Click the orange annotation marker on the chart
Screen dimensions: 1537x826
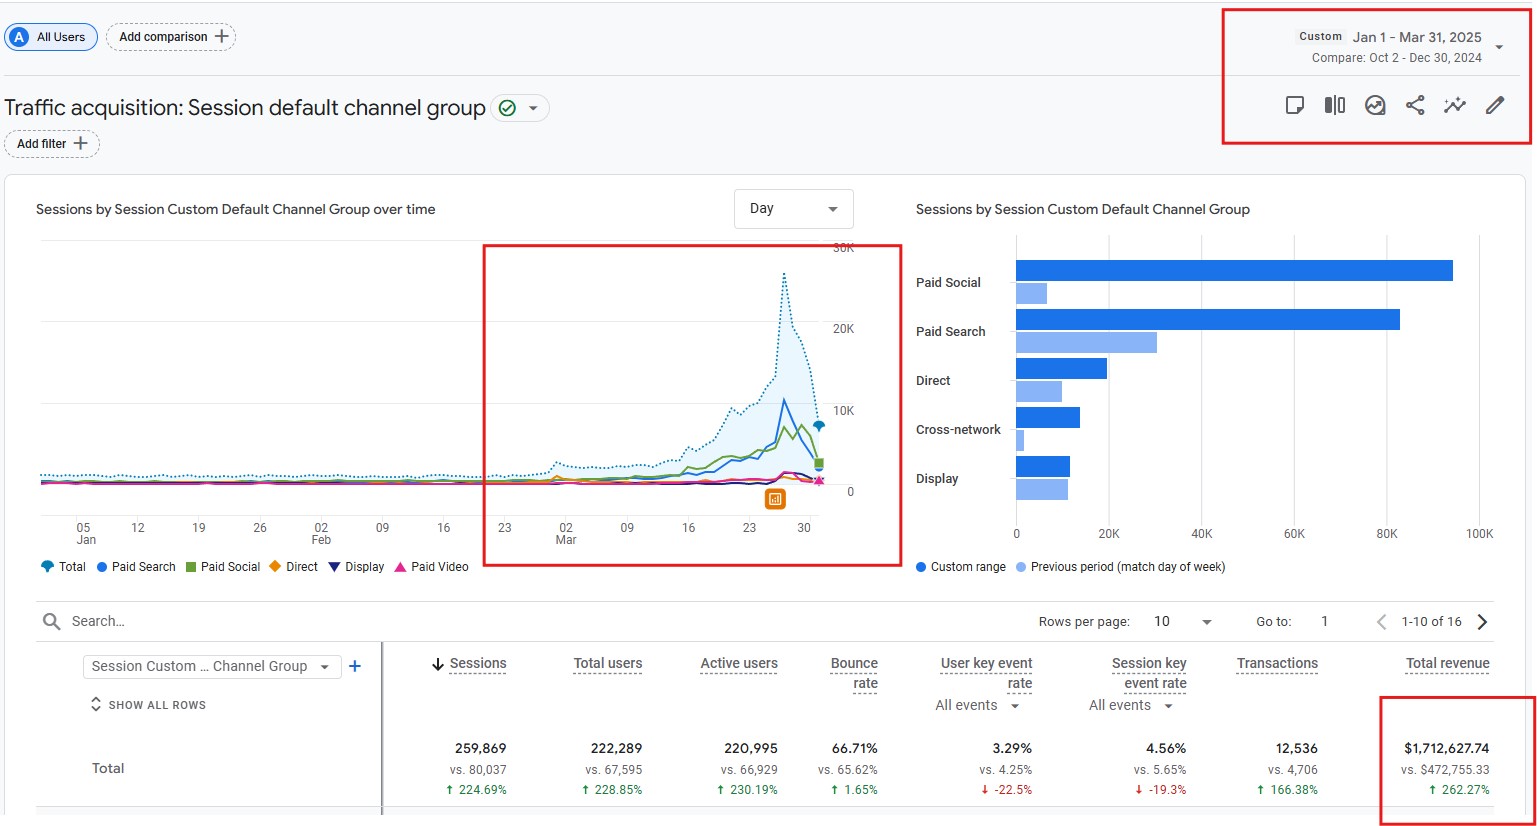click(x=775, y=498)
